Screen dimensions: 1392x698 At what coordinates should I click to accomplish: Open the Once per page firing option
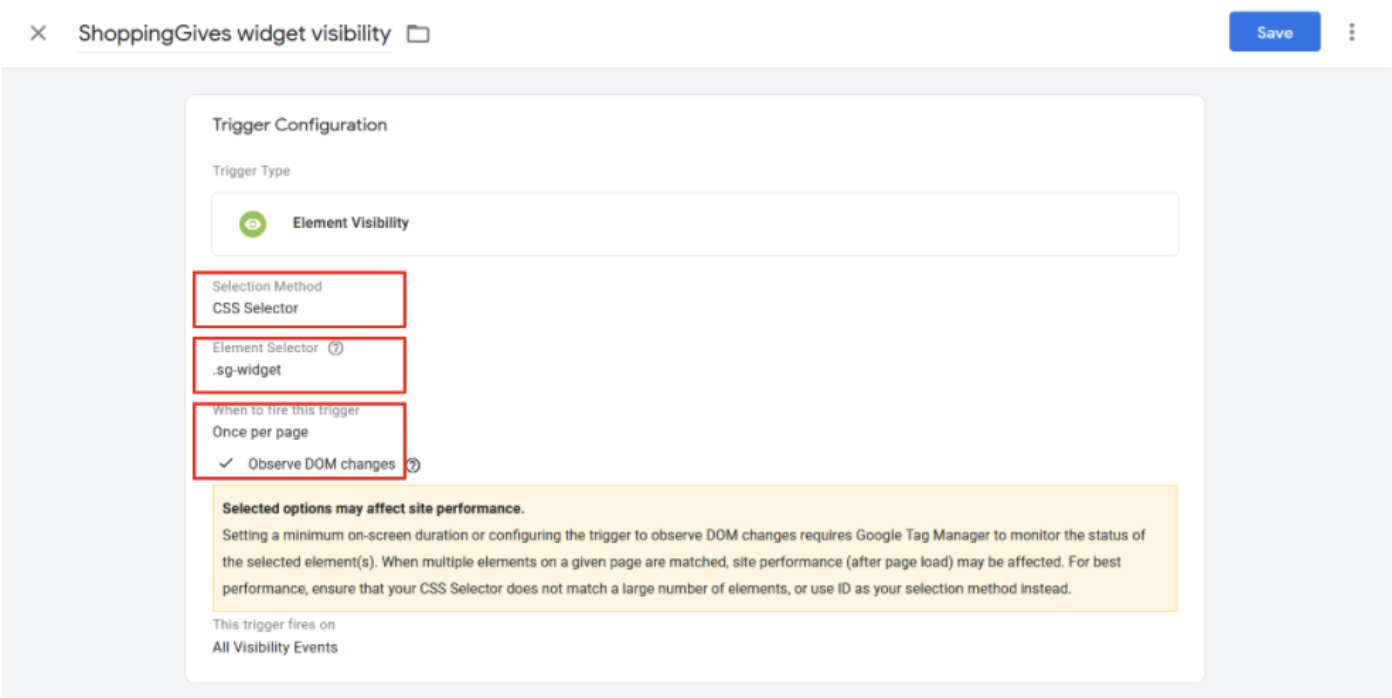point(260,432)
